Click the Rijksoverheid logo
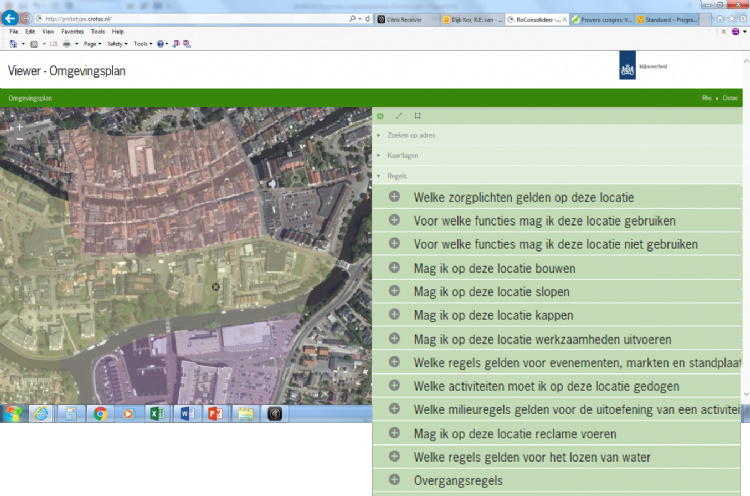 [628, 71]
